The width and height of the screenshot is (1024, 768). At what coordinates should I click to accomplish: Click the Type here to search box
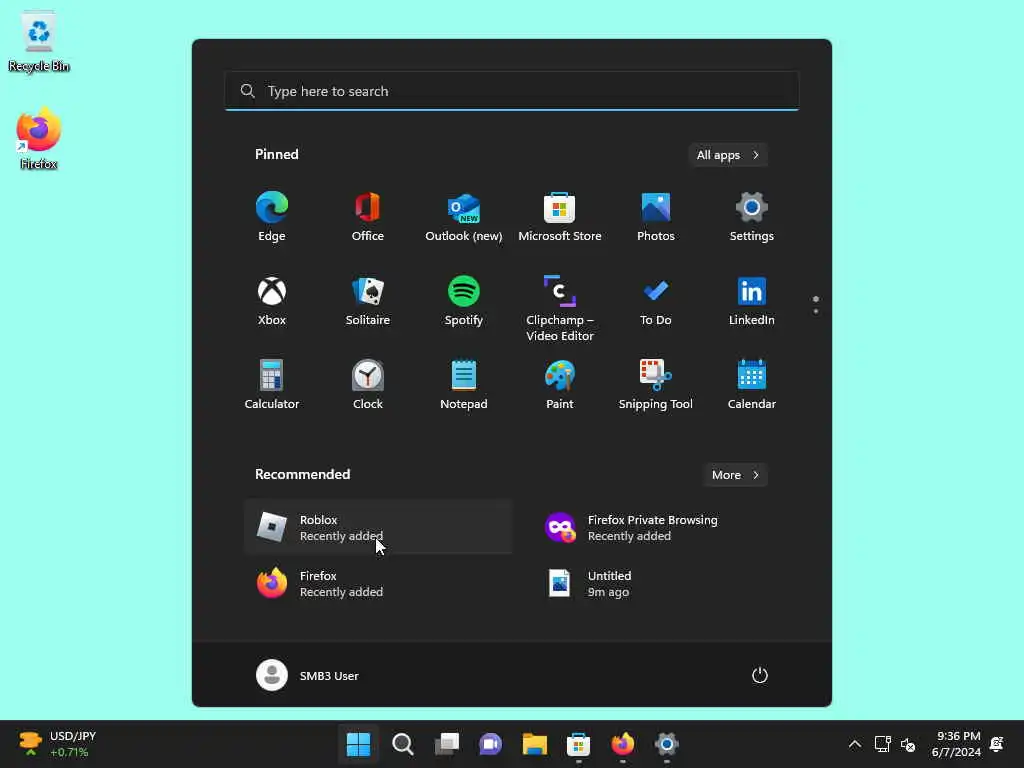[x=512, y=91]
